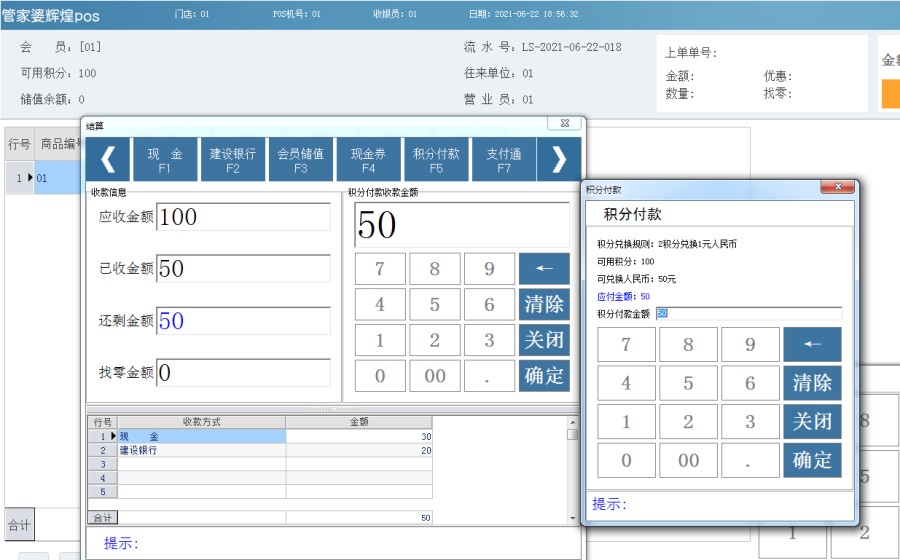Screen dimensions: 900x560
Task: Pick 支付通 F7 payment method
Action: point(503,160)
